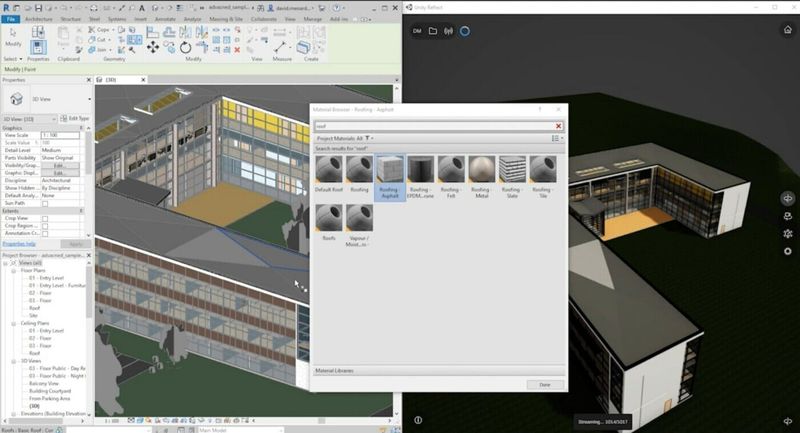800x433 pixels.
Task: Open the 3D View type selector dropdown
Action: tap(89, 99)
